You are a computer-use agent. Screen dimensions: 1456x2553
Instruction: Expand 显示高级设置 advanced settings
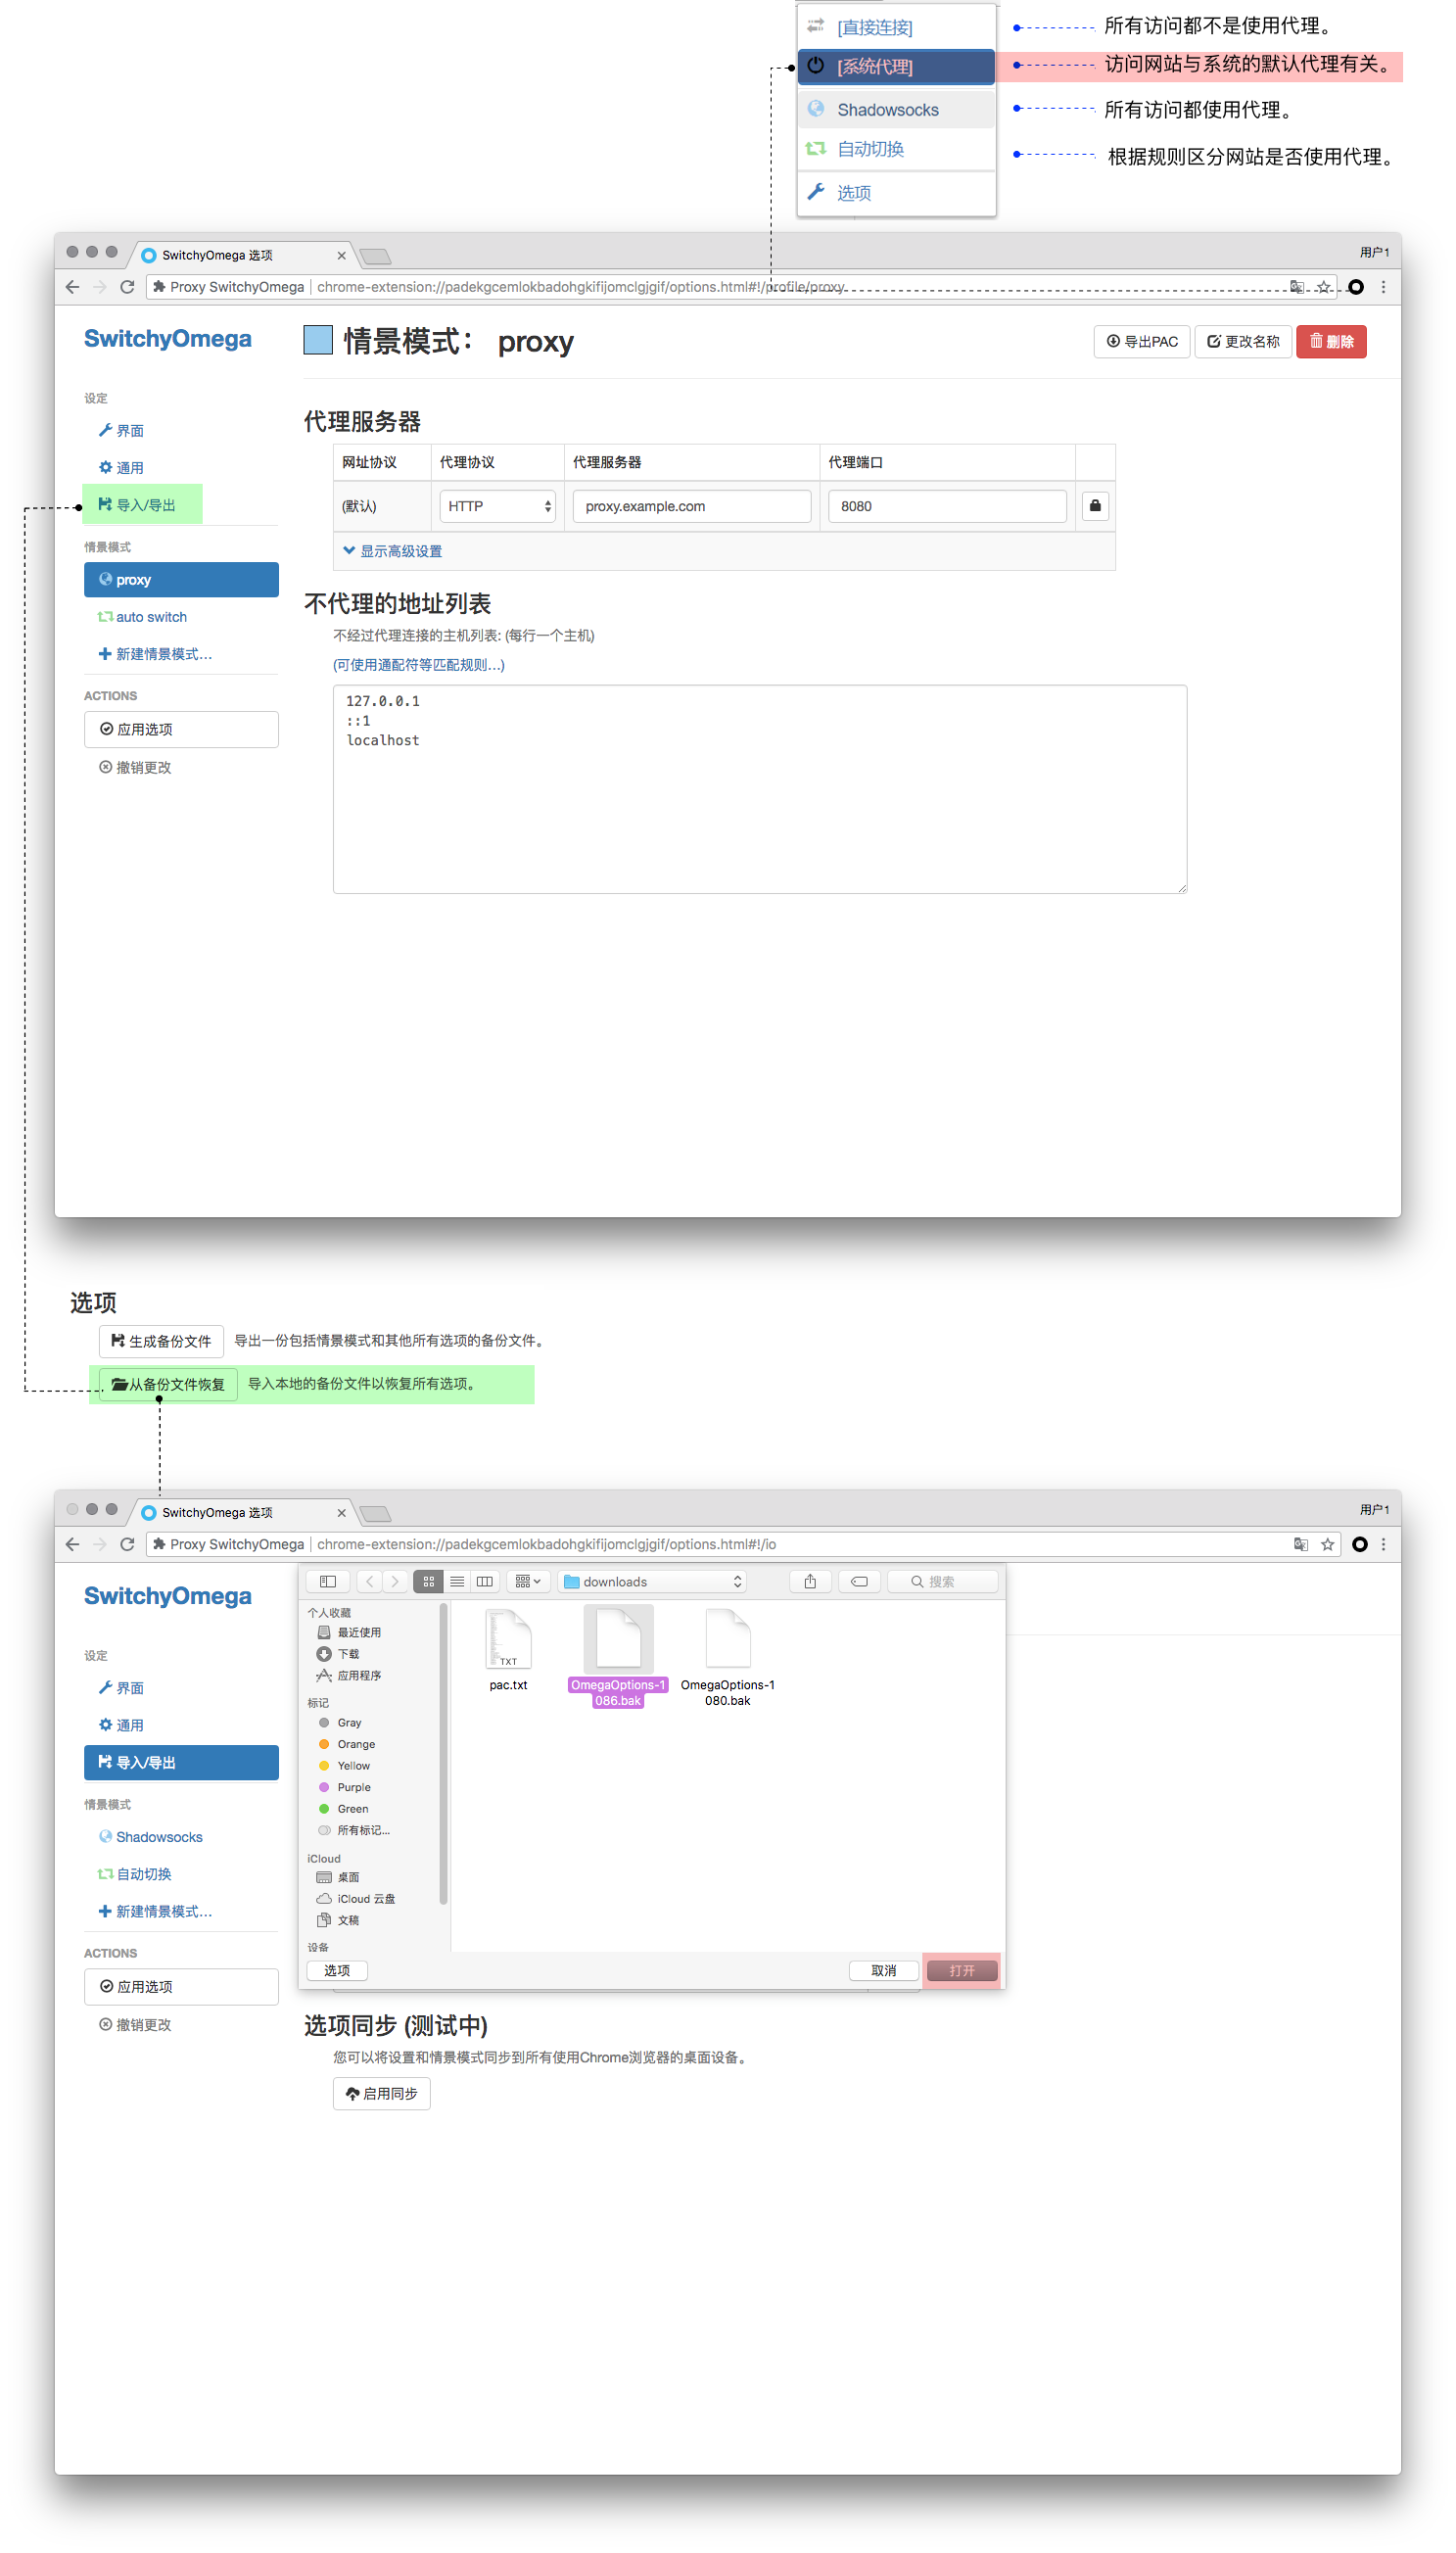(x=393, y=551)
